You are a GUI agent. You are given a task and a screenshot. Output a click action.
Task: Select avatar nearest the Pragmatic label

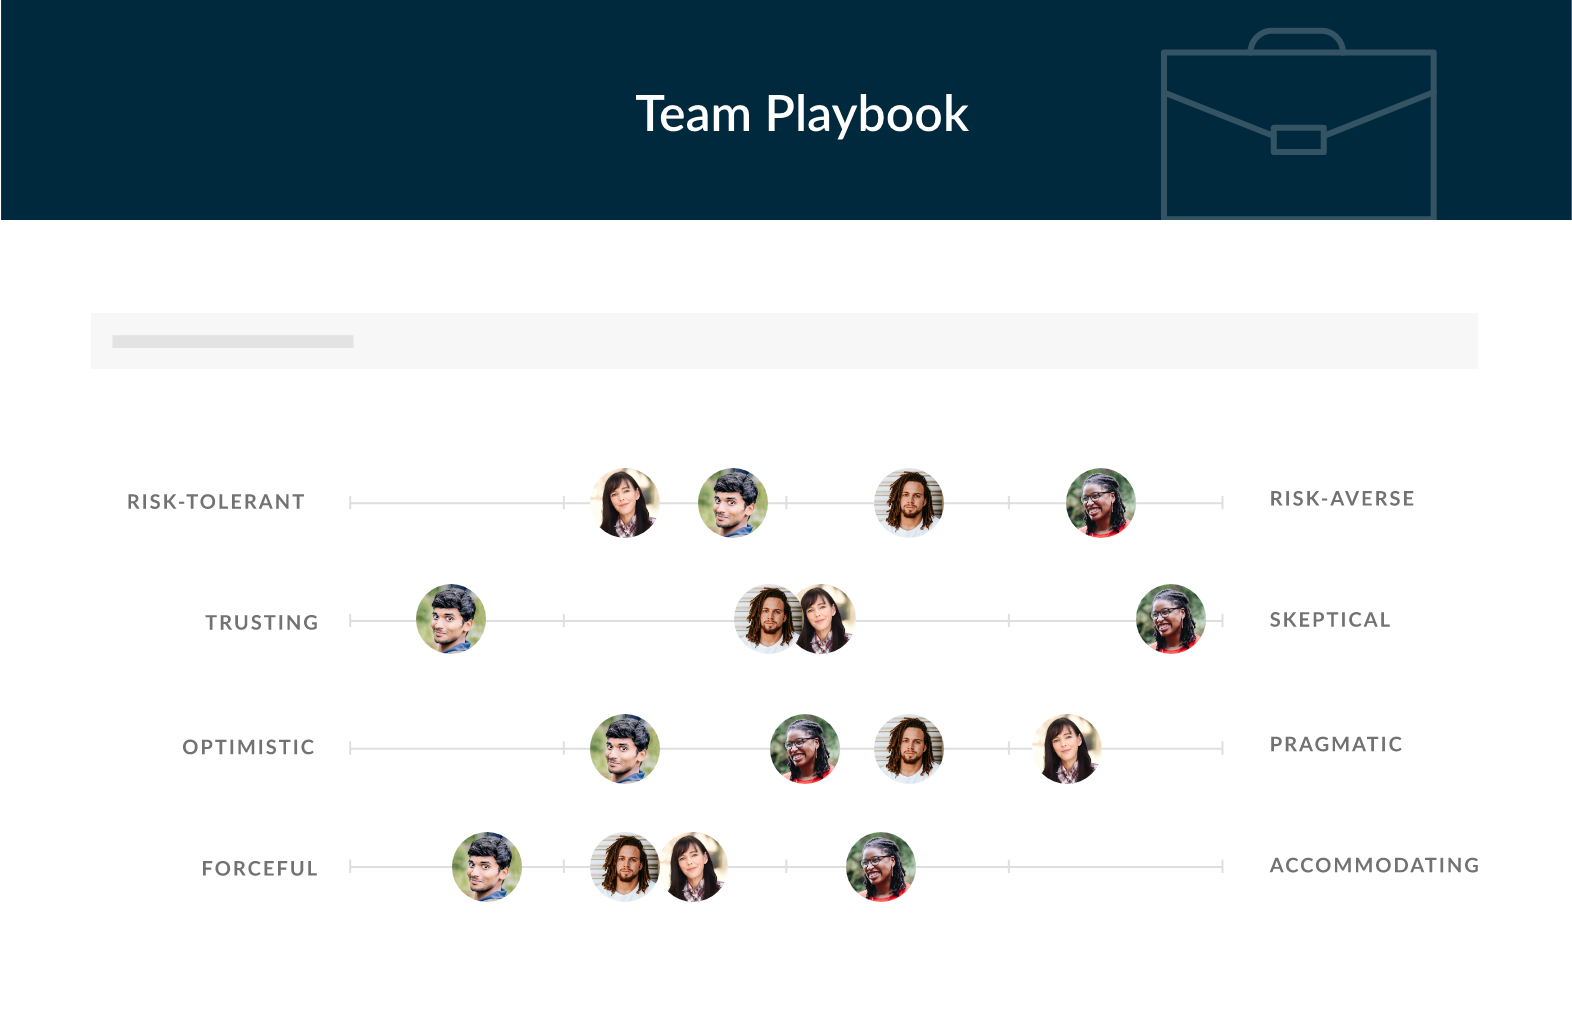1067,748
